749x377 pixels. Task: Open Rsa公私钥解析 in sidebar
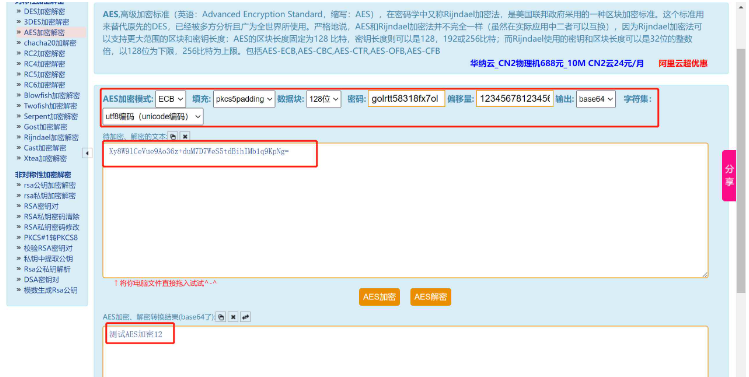tap(47, 269)
